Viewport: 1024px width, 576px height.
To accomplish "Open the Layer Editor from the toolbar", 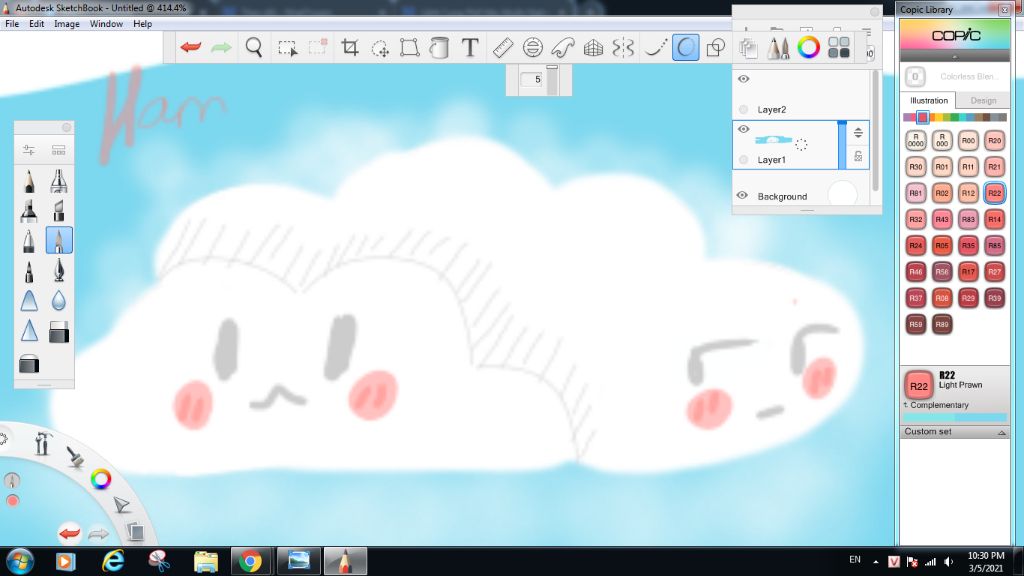I will pos(748,48).
